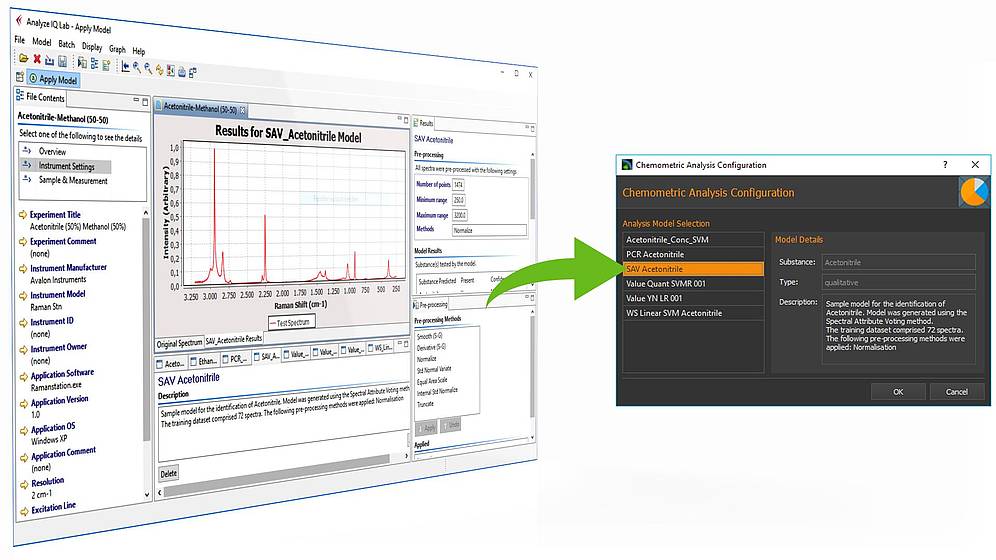Click the open folder toolbar icon
Viewport: 996px width, 560px height.
pos(22,60)
